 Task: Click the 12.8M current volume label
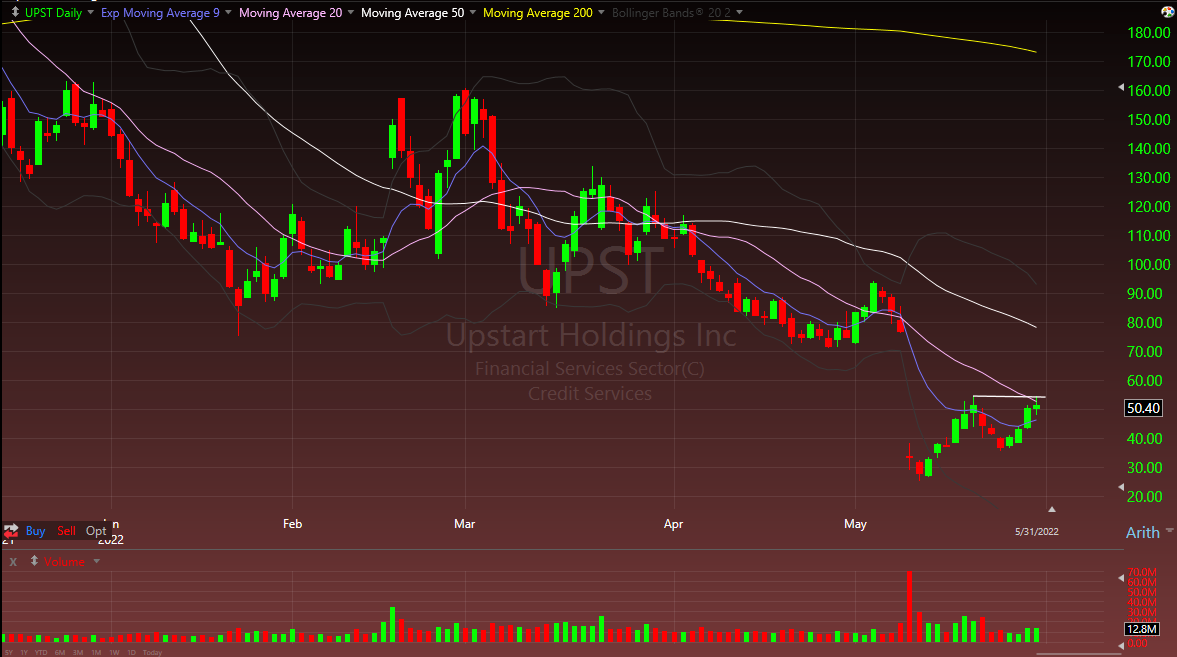click(x=1142, y=628)
